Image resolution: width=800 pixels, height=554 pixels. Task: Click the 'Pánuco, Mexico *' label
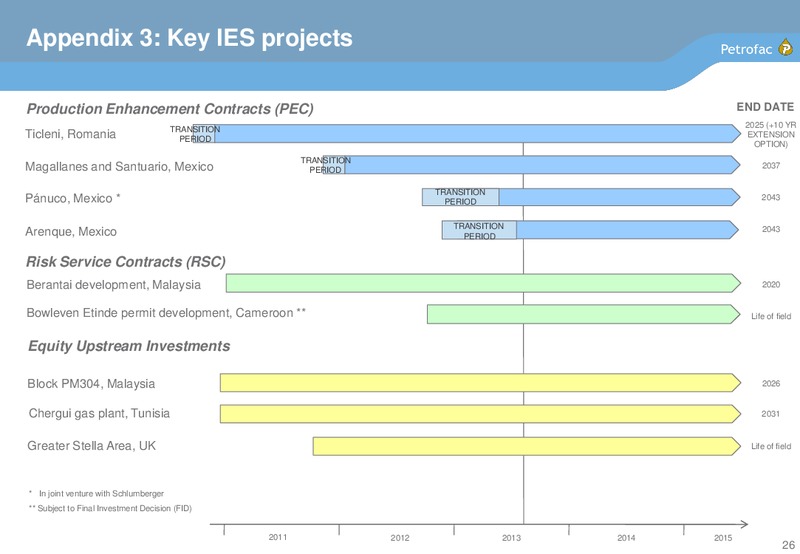pos(73,198)
